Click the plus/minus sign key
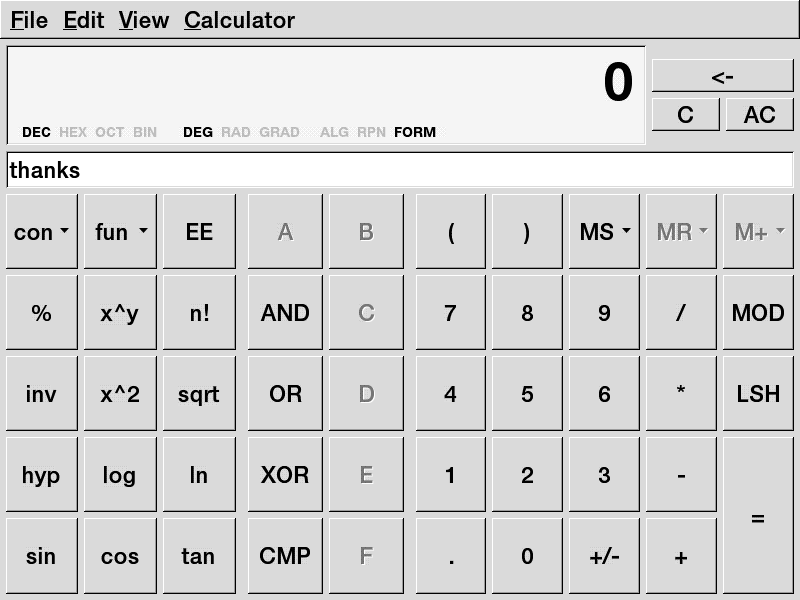Viewport: 800px width, 600px height. pyautogui.click(x=604, y=556)
